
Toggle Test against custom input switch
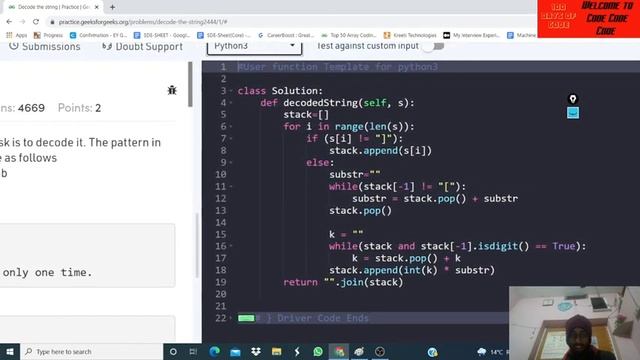(433, 46)
